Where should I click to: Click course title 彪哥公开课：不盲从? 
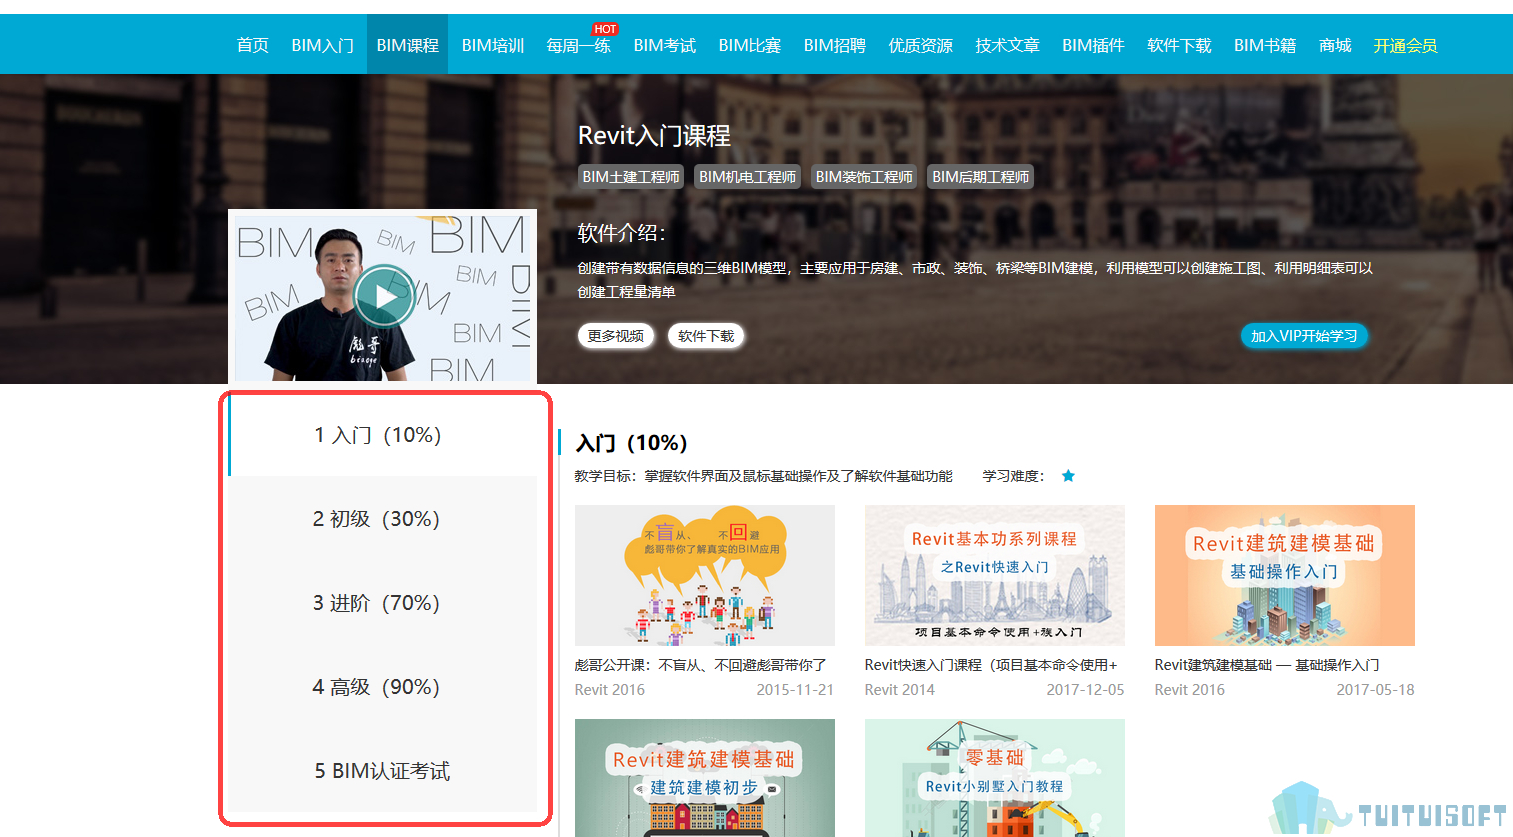[x=701, y=665]
